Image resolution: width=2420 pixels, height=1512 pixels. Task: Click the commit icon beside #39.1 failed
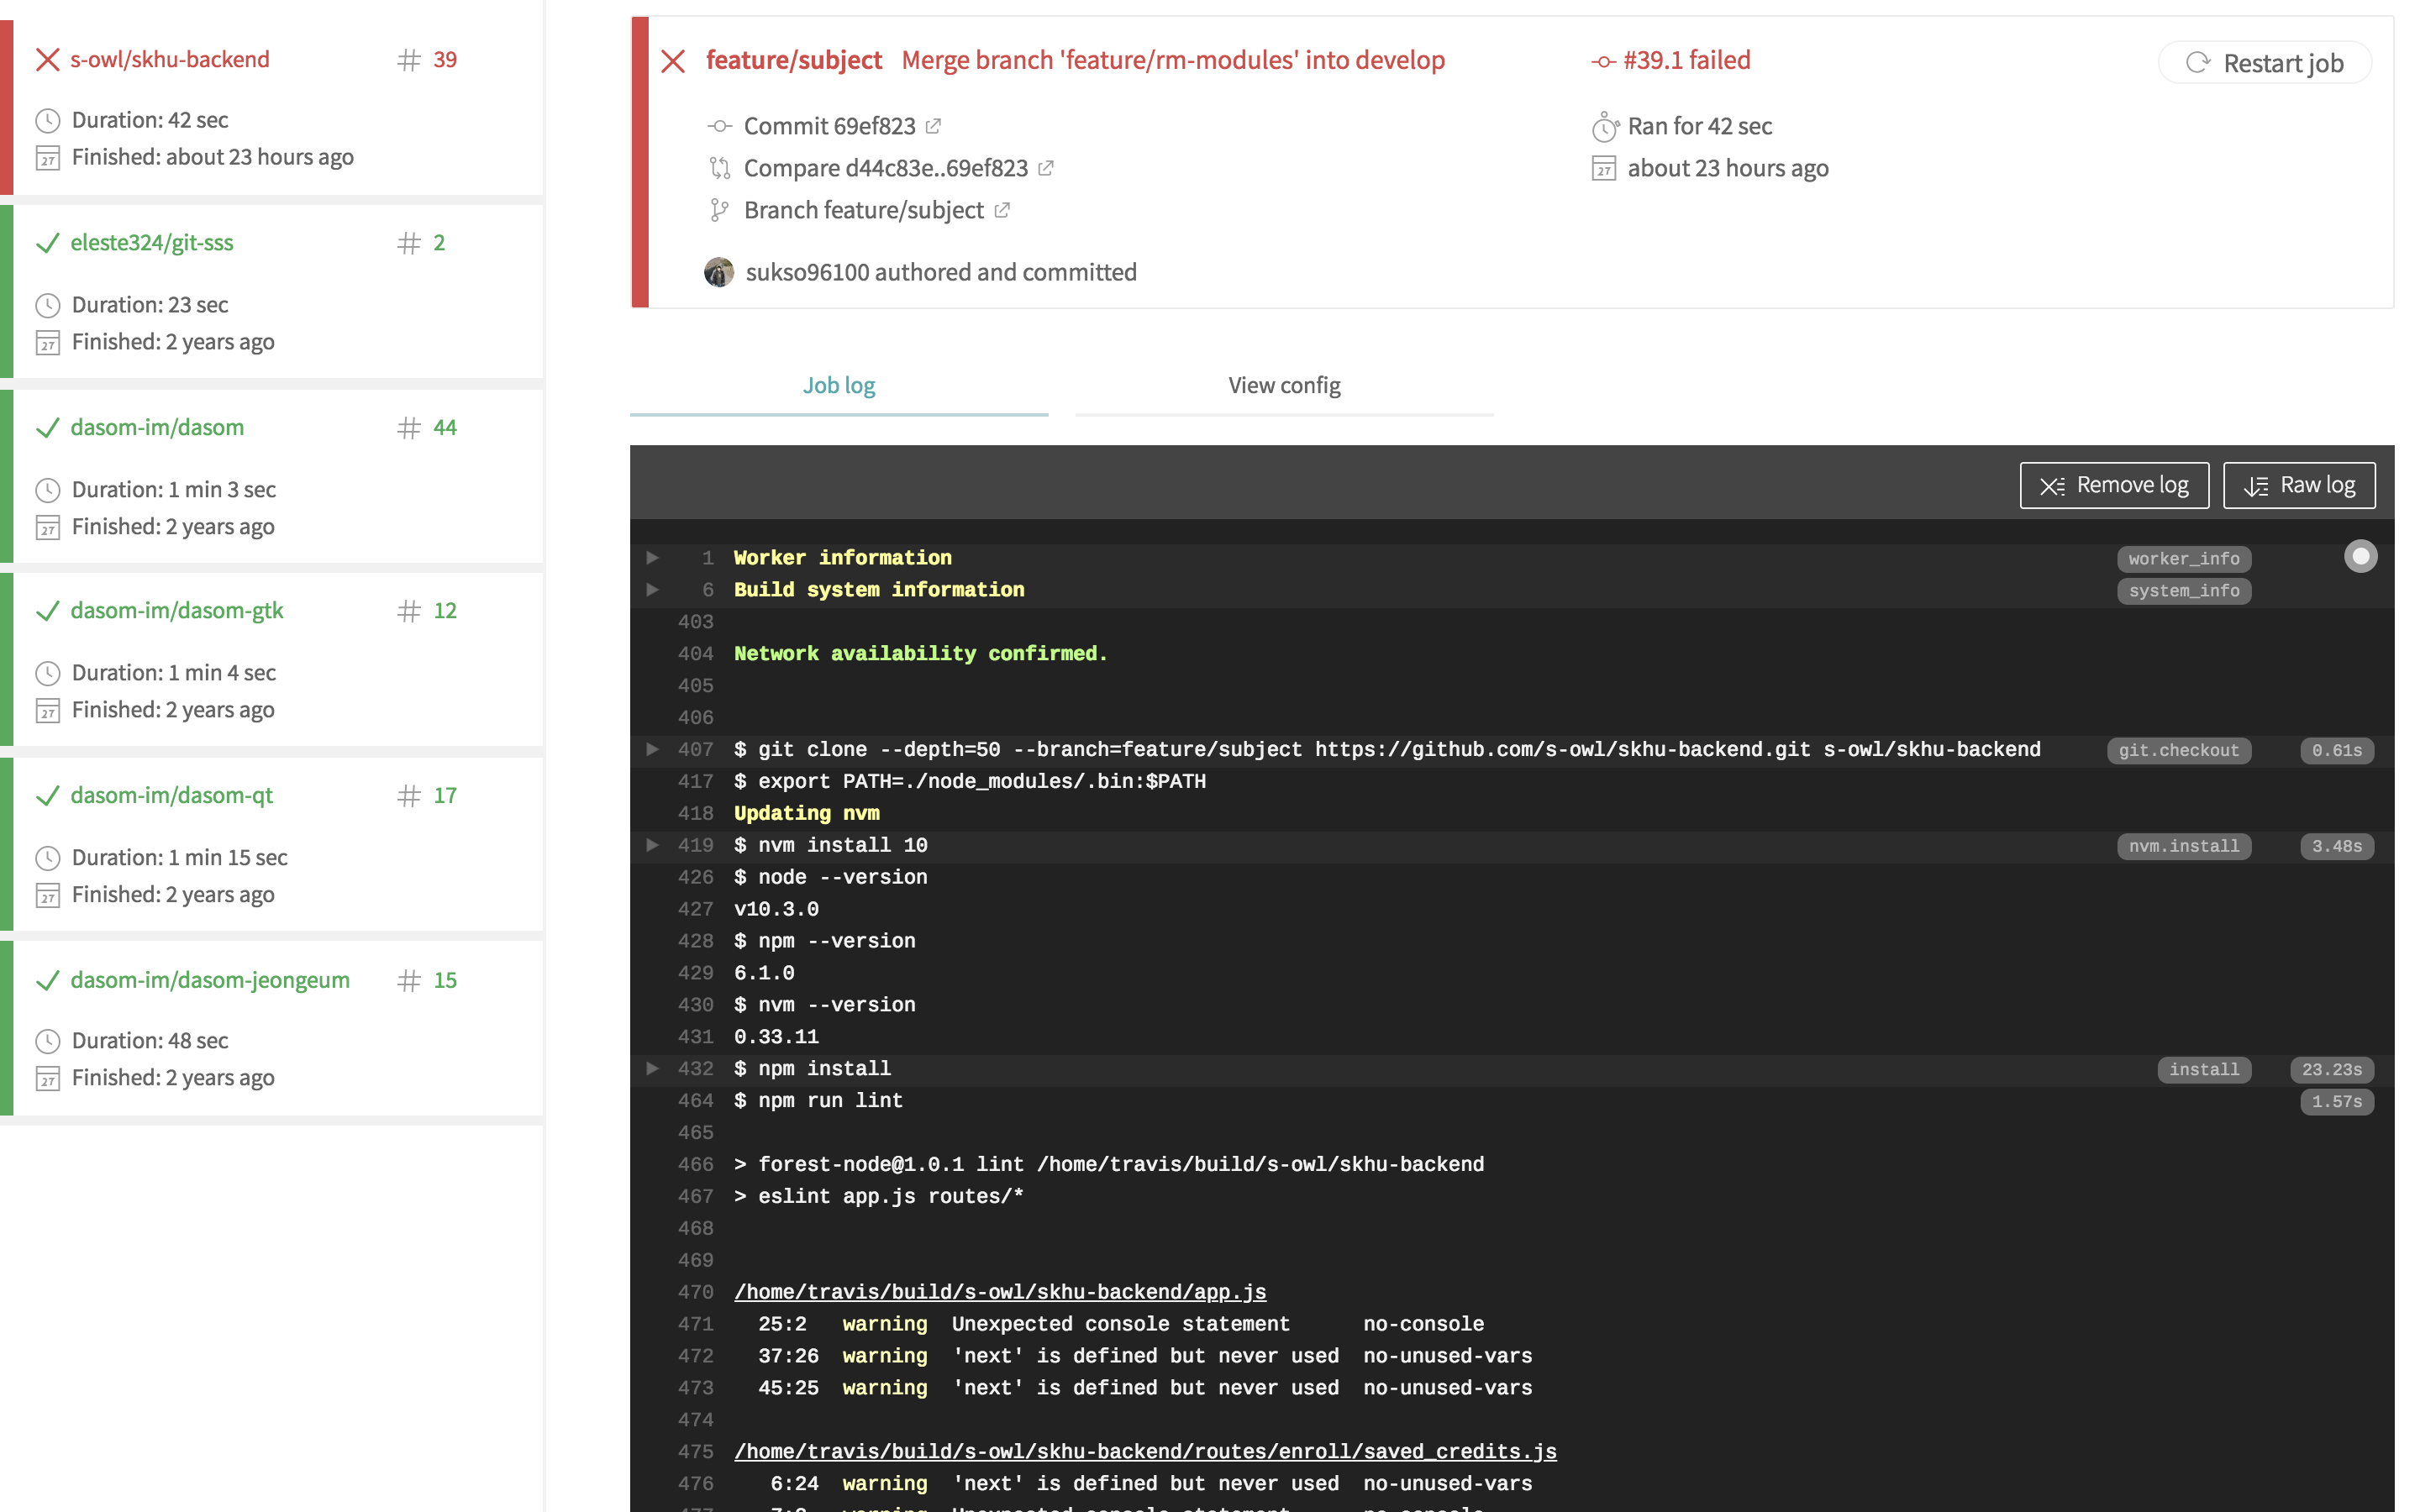[x=1603, y=61]
